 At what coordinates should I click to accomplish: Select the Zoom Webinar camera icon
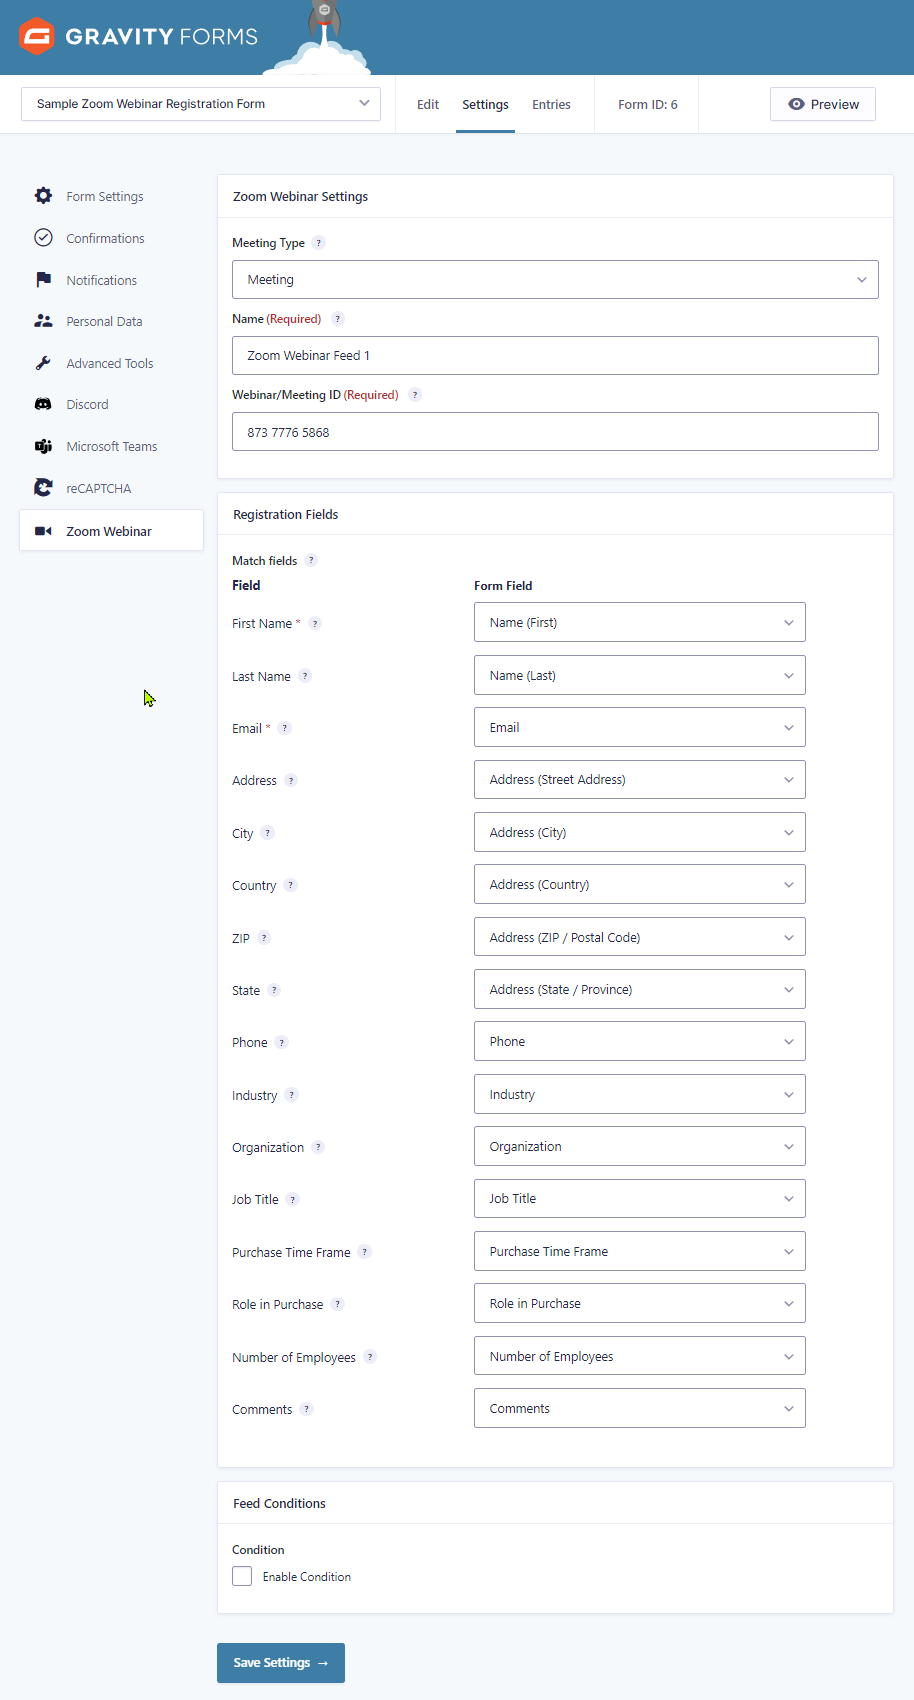tap(43, 530)
